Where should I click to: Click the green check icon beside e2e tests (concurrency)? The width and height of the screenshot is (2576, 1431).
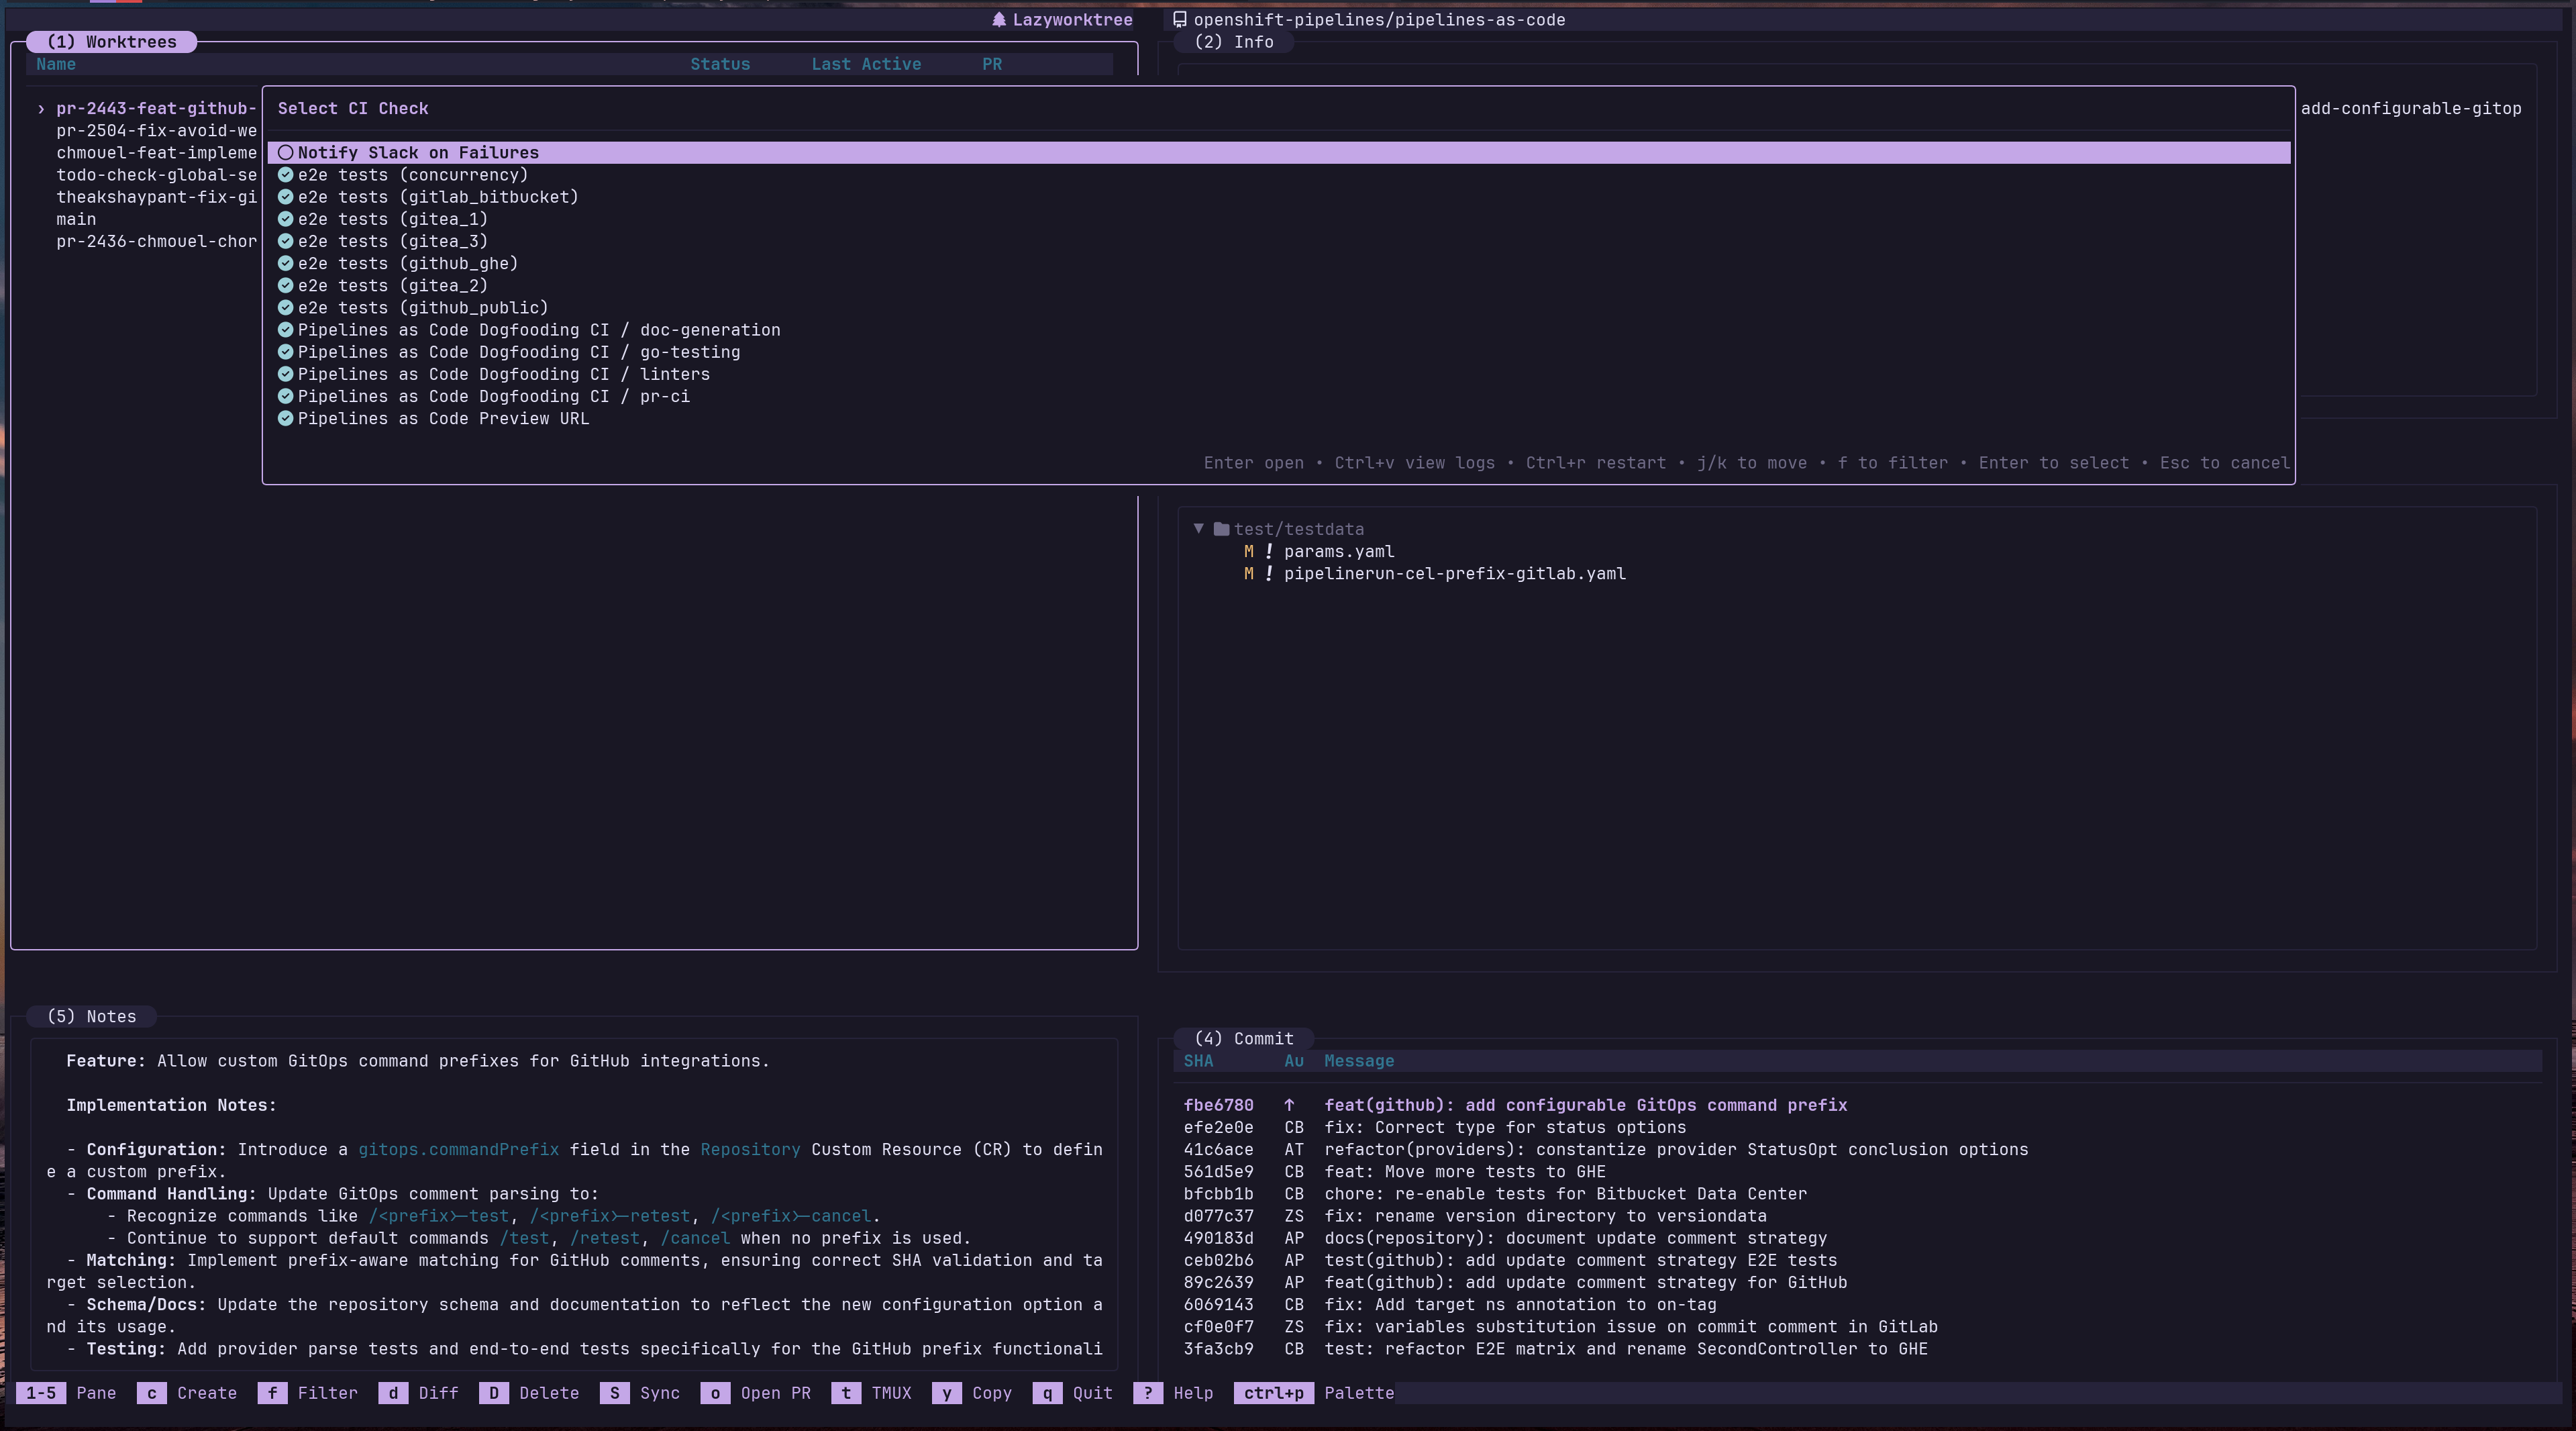point(285,175)
